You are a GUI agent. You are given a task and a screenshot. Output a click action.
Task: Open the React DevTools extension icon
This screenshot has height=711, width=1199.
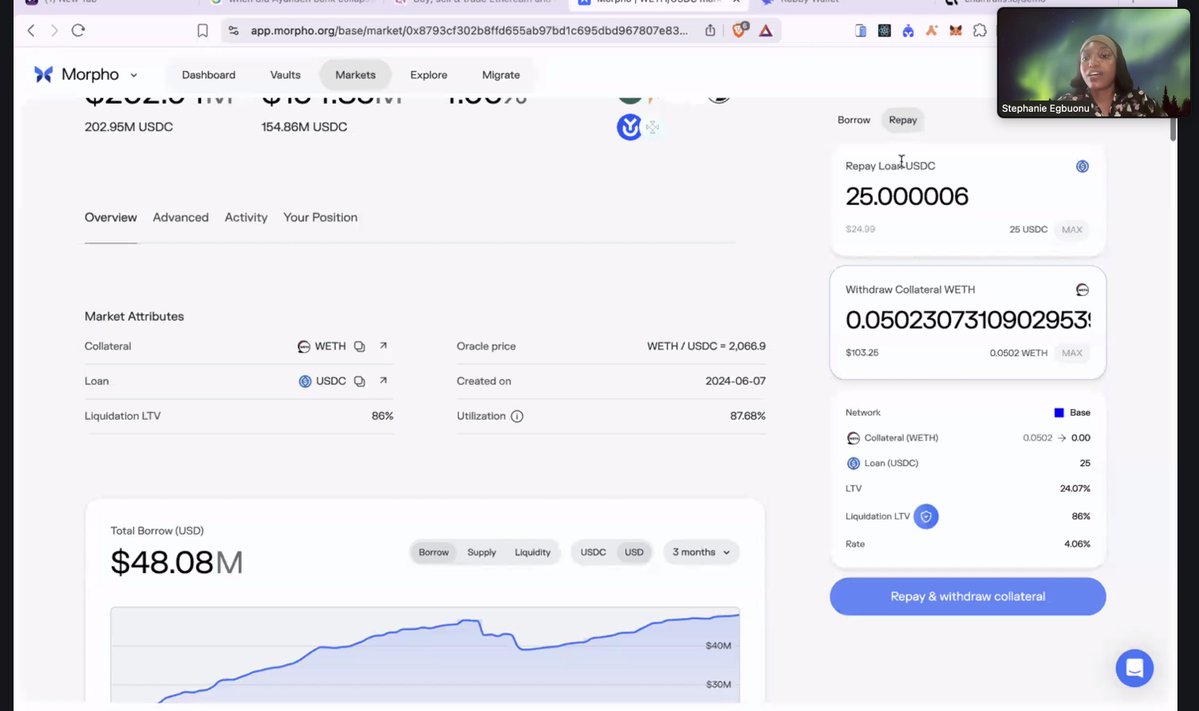pos(884,31)
